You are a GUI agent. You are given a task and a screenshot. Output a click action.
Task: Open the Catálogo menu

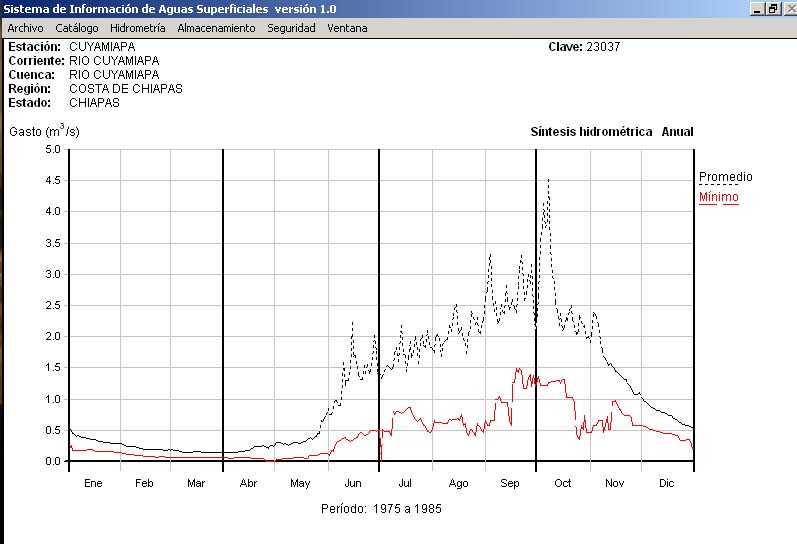(77, 28)
